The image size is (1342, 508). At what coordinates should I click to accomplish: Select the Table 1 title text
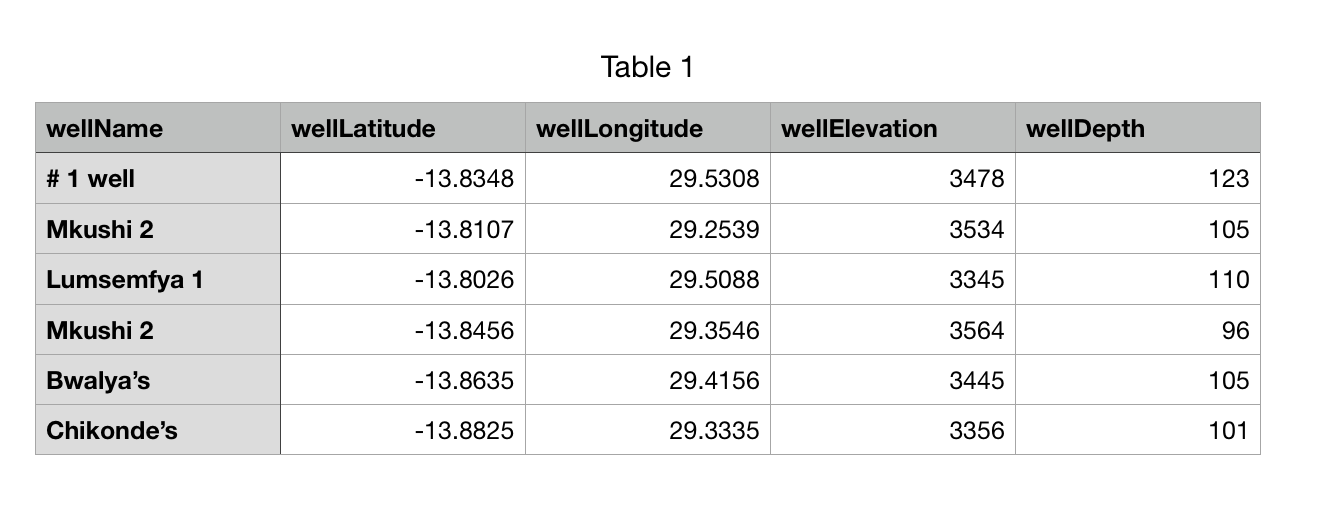[x=647, y=67]
